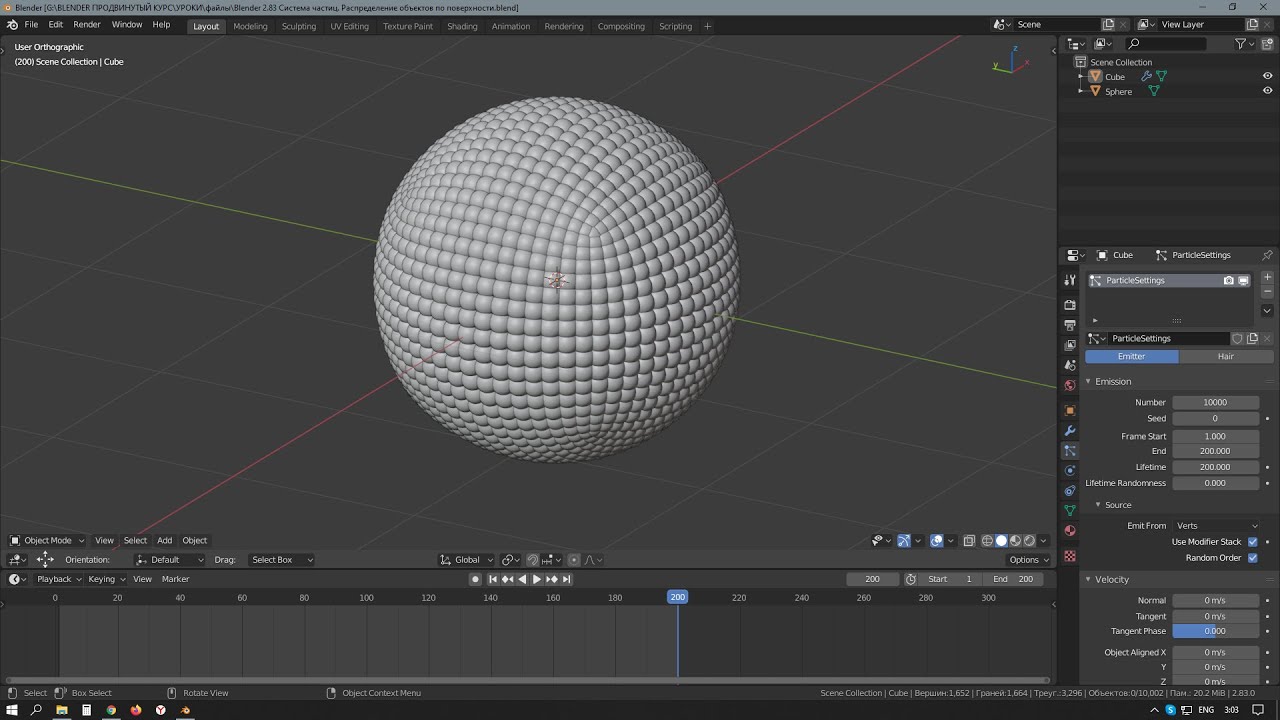Open the Object Mode dropdown

coord(47,540)
